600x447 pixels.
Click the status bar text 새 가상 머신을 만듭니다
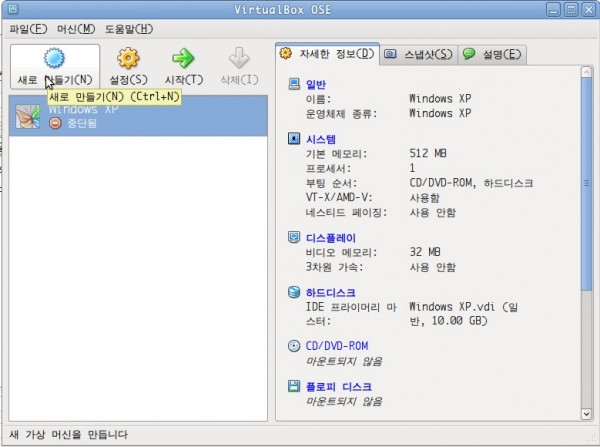(x=68, y=435)
